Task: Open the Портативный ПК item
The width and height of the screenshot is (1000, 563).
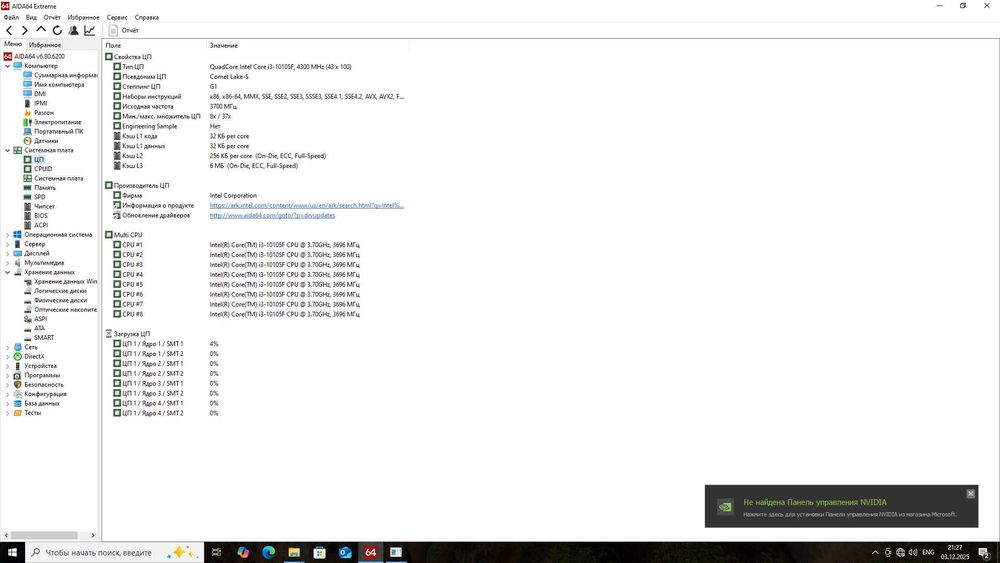Action: 53,131
